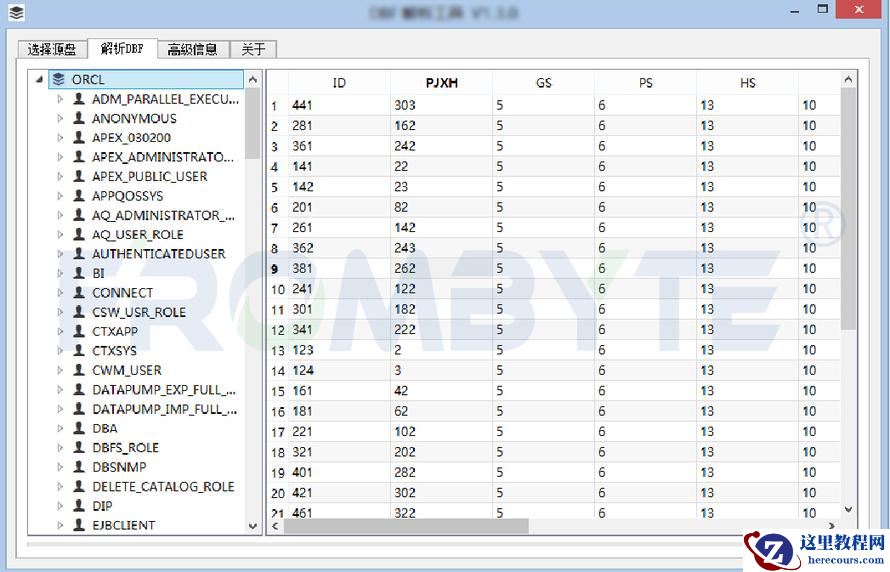
Task: Select the APEX_ADMINISTRATO... tree item
Action: click(x=163, y=157)
